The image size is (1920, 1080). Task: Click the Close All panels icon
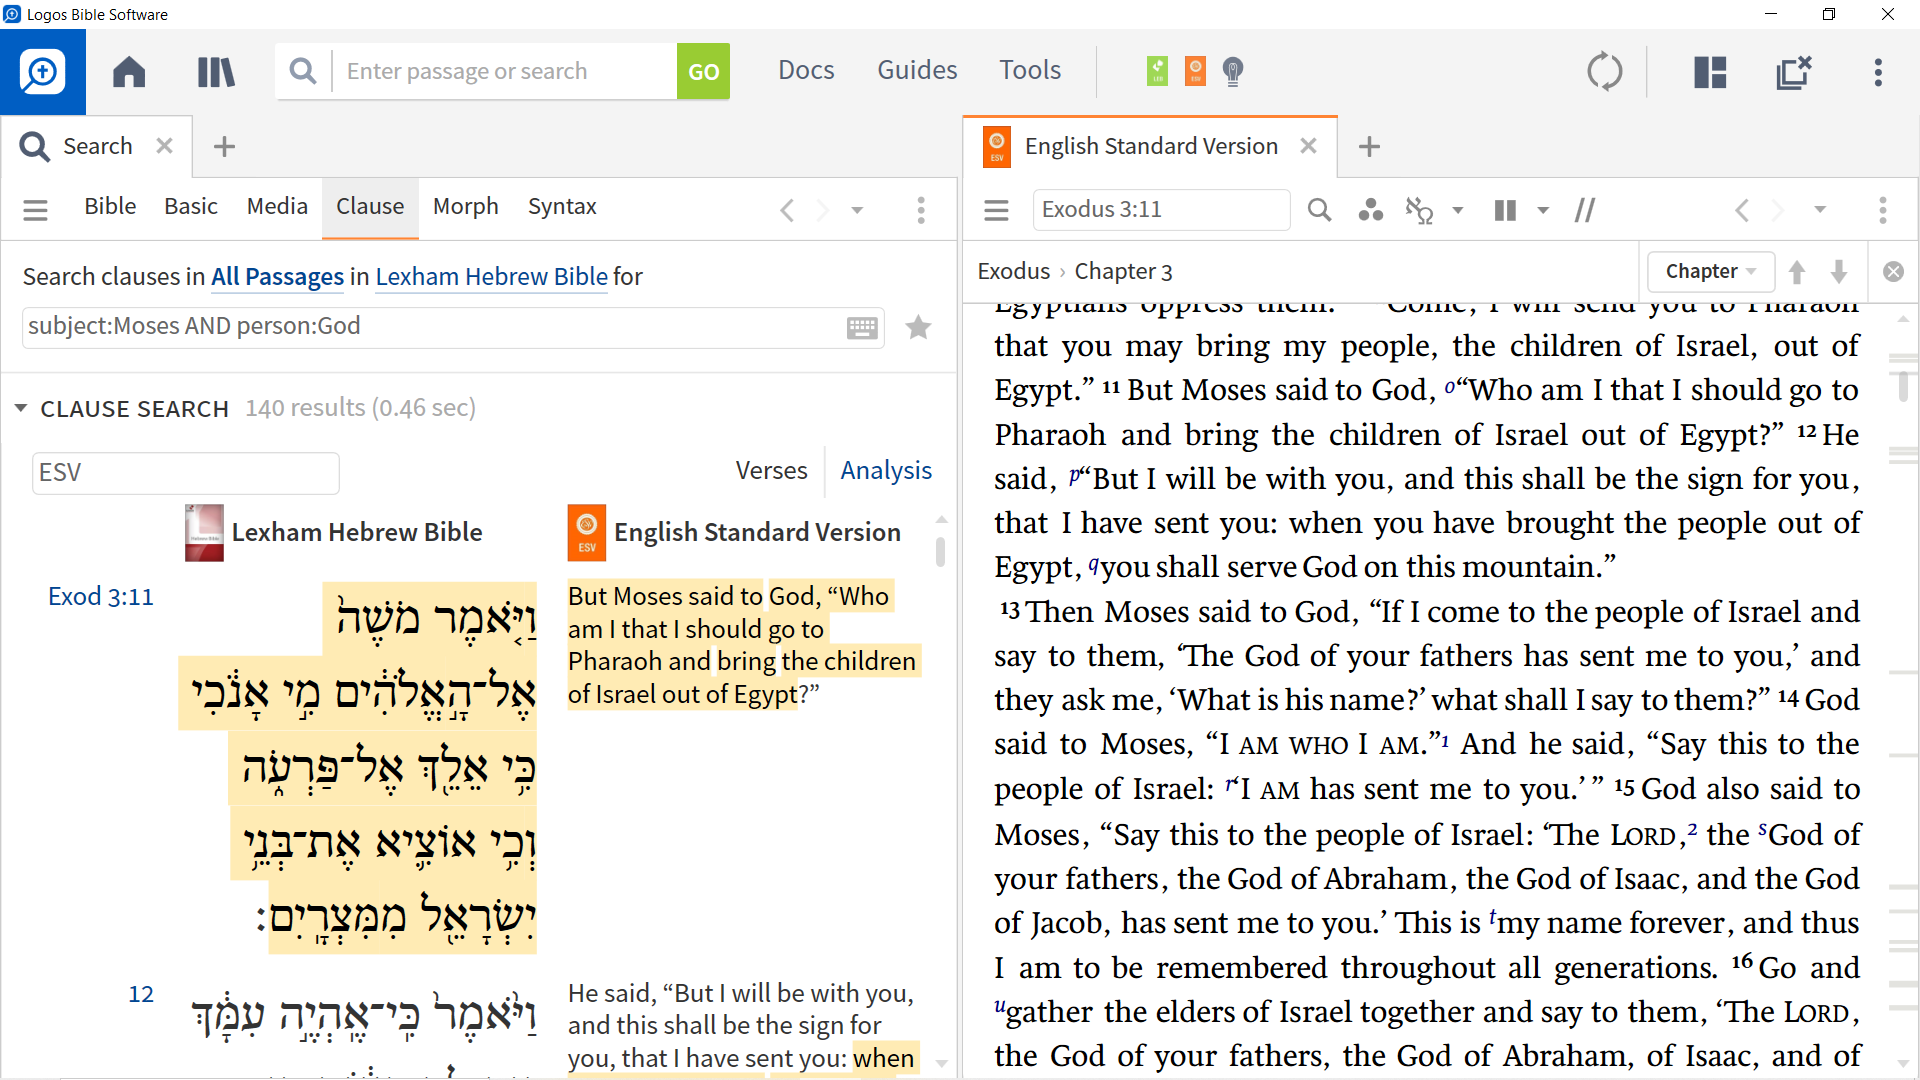click(1794, 71)
